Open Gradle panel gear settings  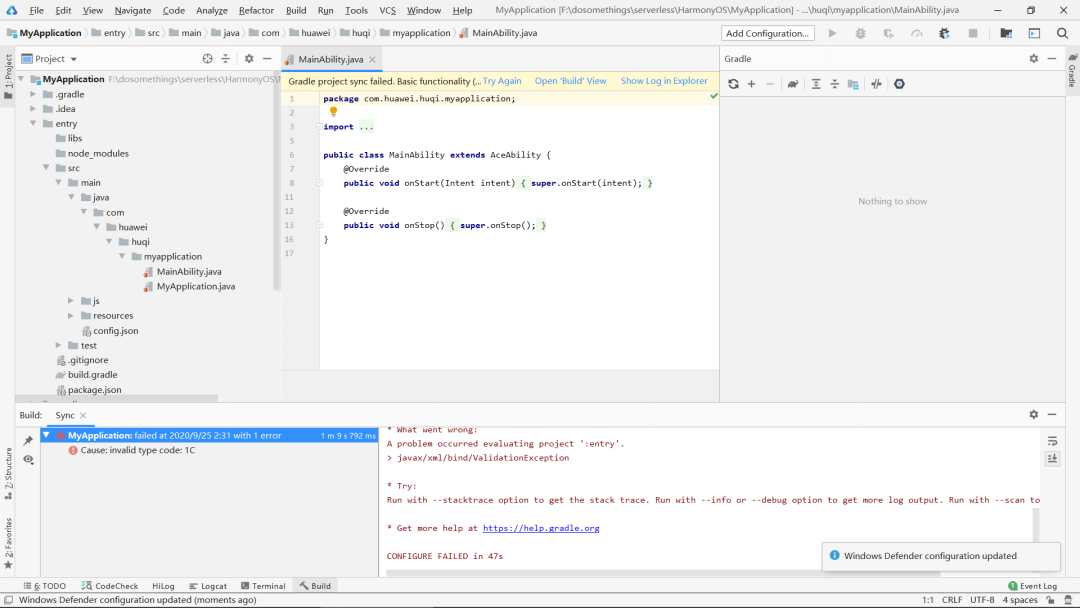click(x=1033, y=59)
